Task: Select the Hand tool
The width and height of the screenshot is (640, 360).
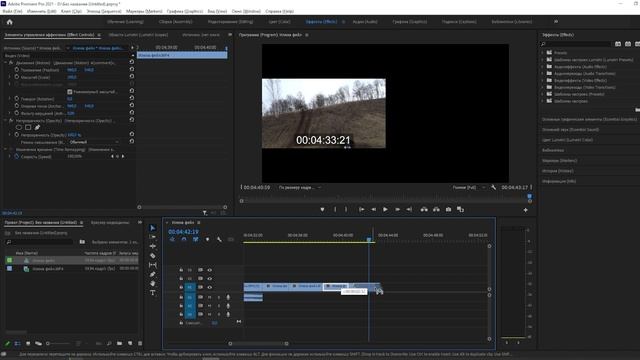Action: [x=153, y=283]
